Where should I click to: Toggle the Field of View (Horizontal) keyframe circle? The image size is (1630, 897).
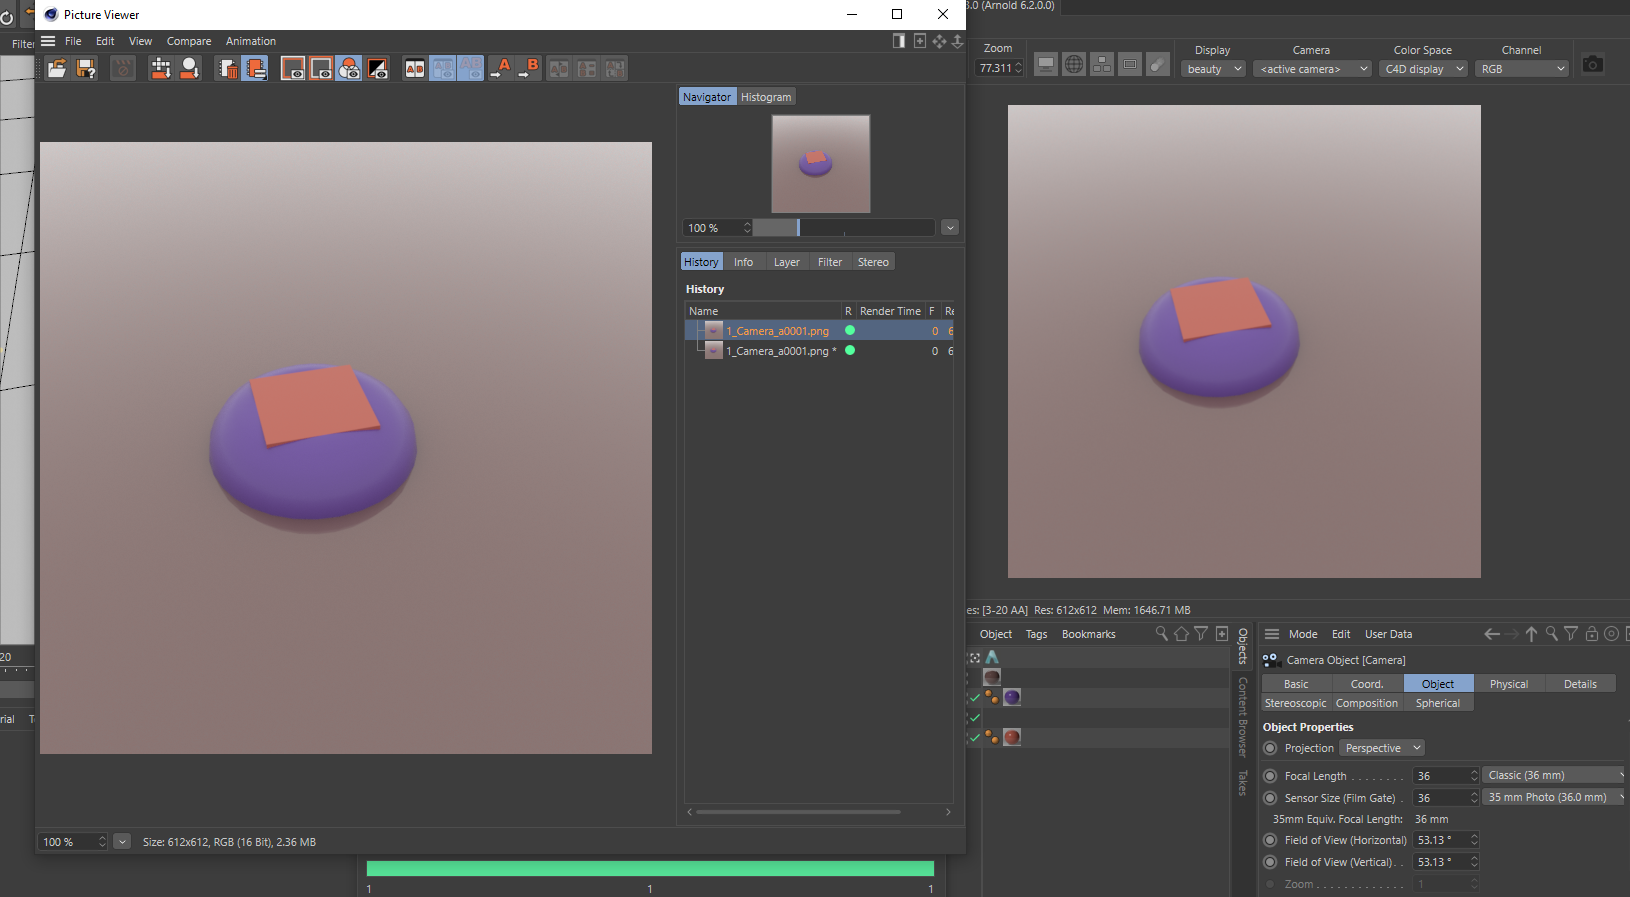1270,840
